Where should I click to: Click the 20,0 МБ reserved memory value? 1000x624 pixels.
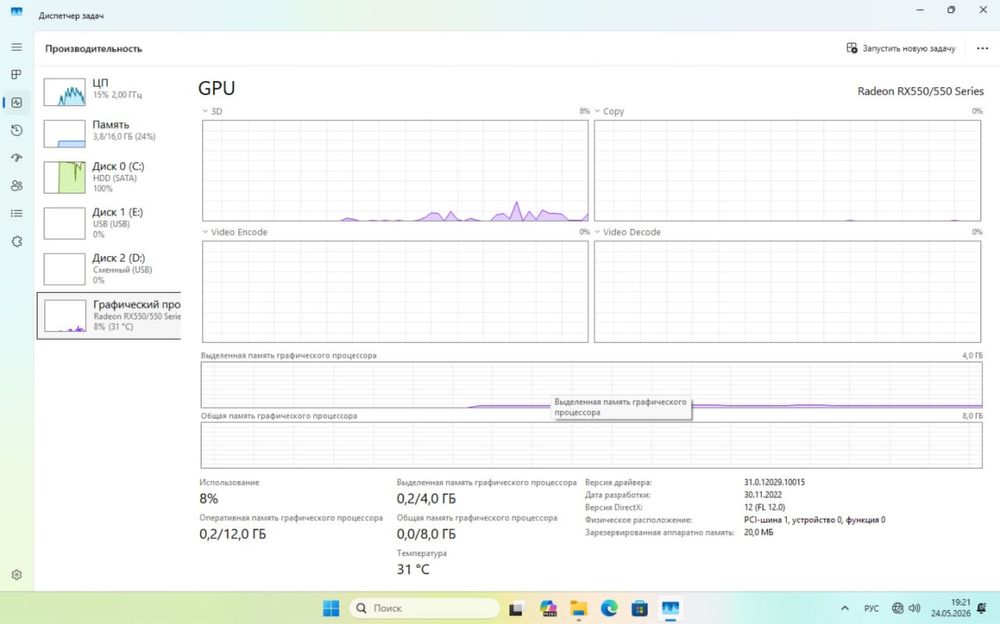pyautogui.click(x=758, y=532)
